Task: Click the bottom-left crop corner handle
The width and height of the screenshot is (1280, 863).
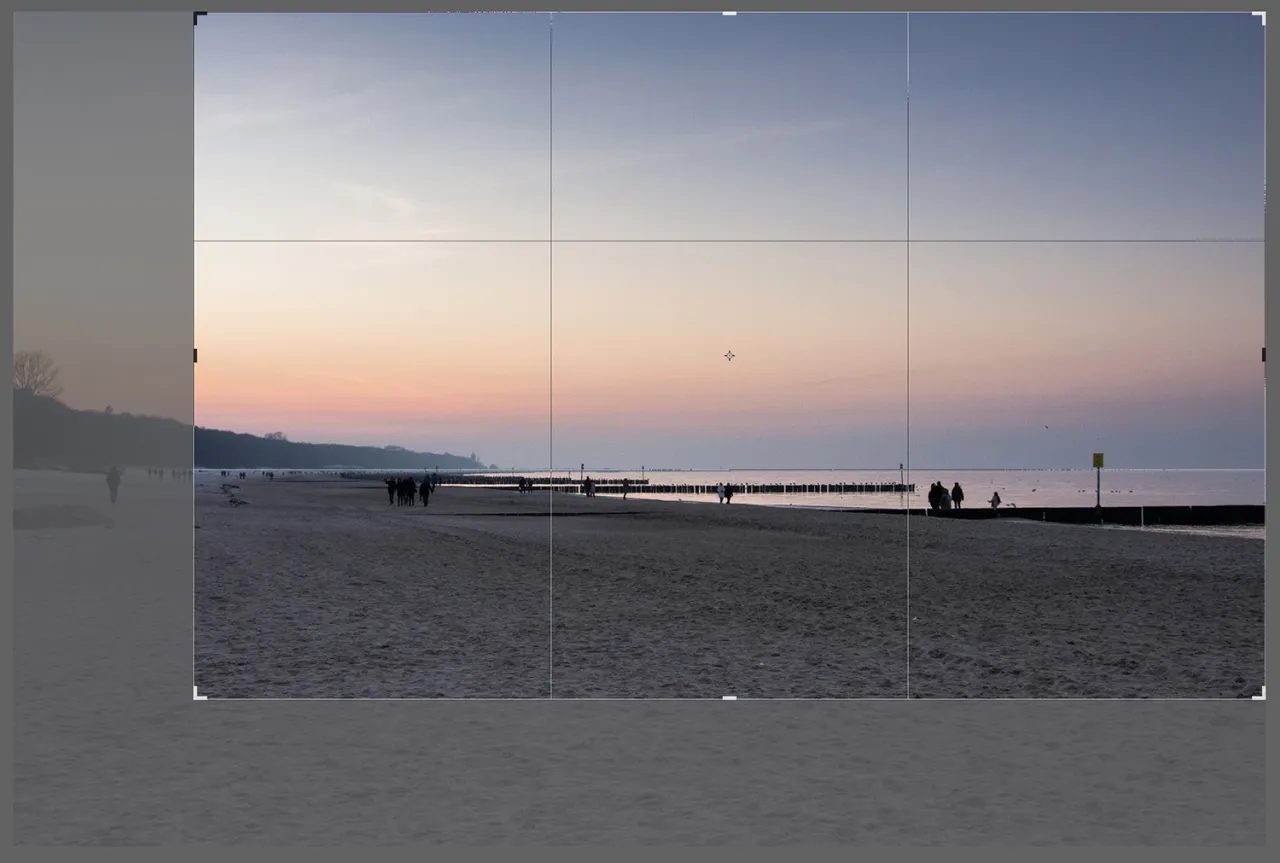Action: 195,694
